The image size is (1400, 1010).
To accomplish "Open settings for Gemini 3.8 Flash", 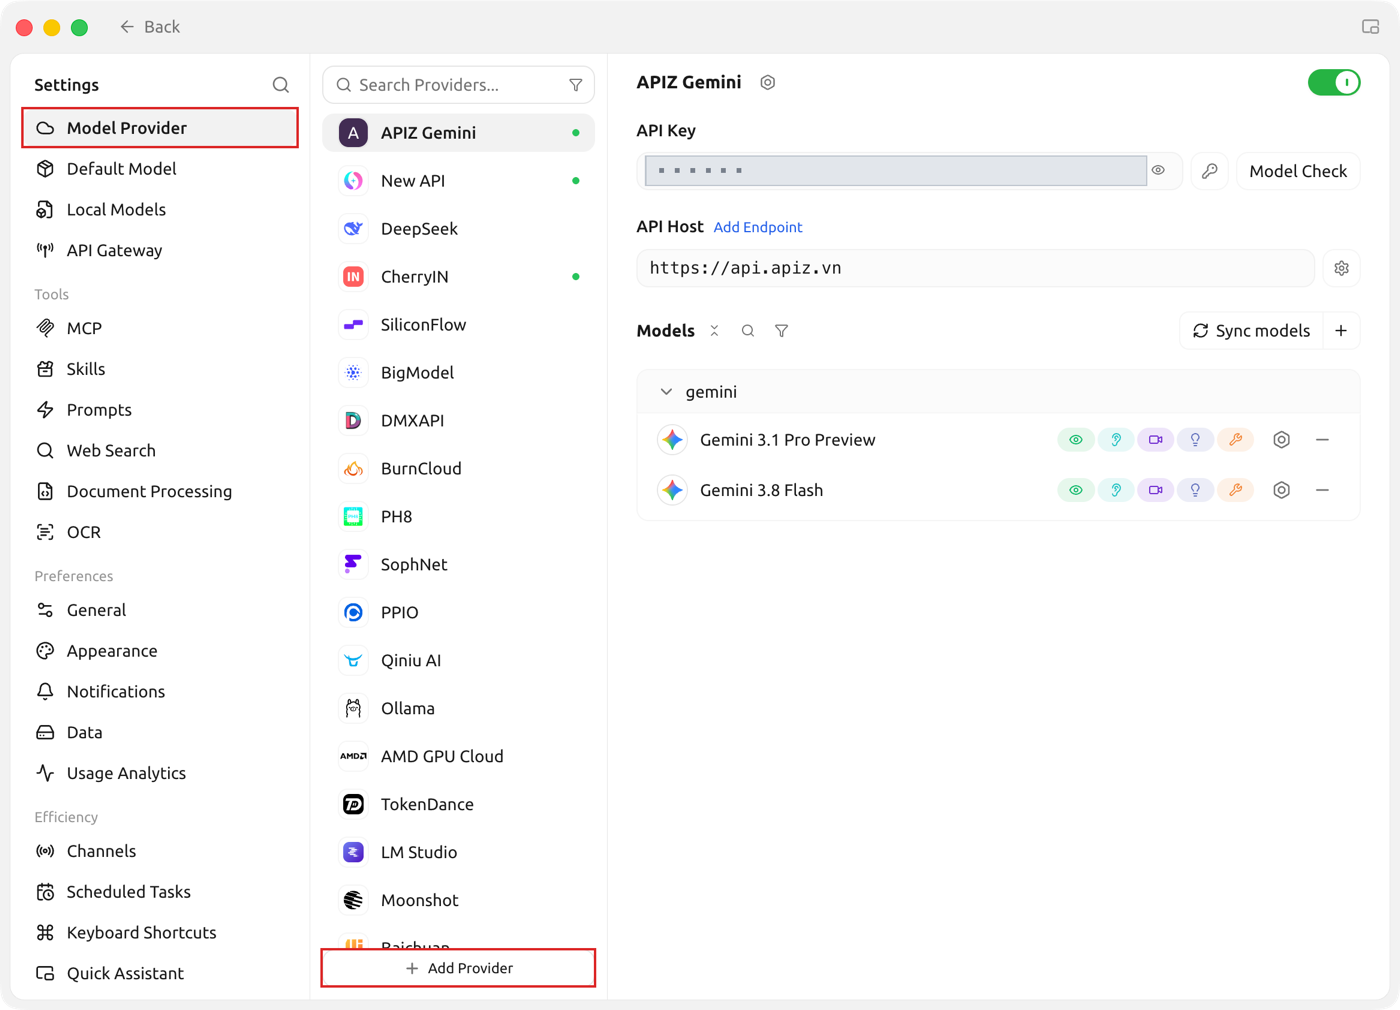I will [x=1282, y=490].
